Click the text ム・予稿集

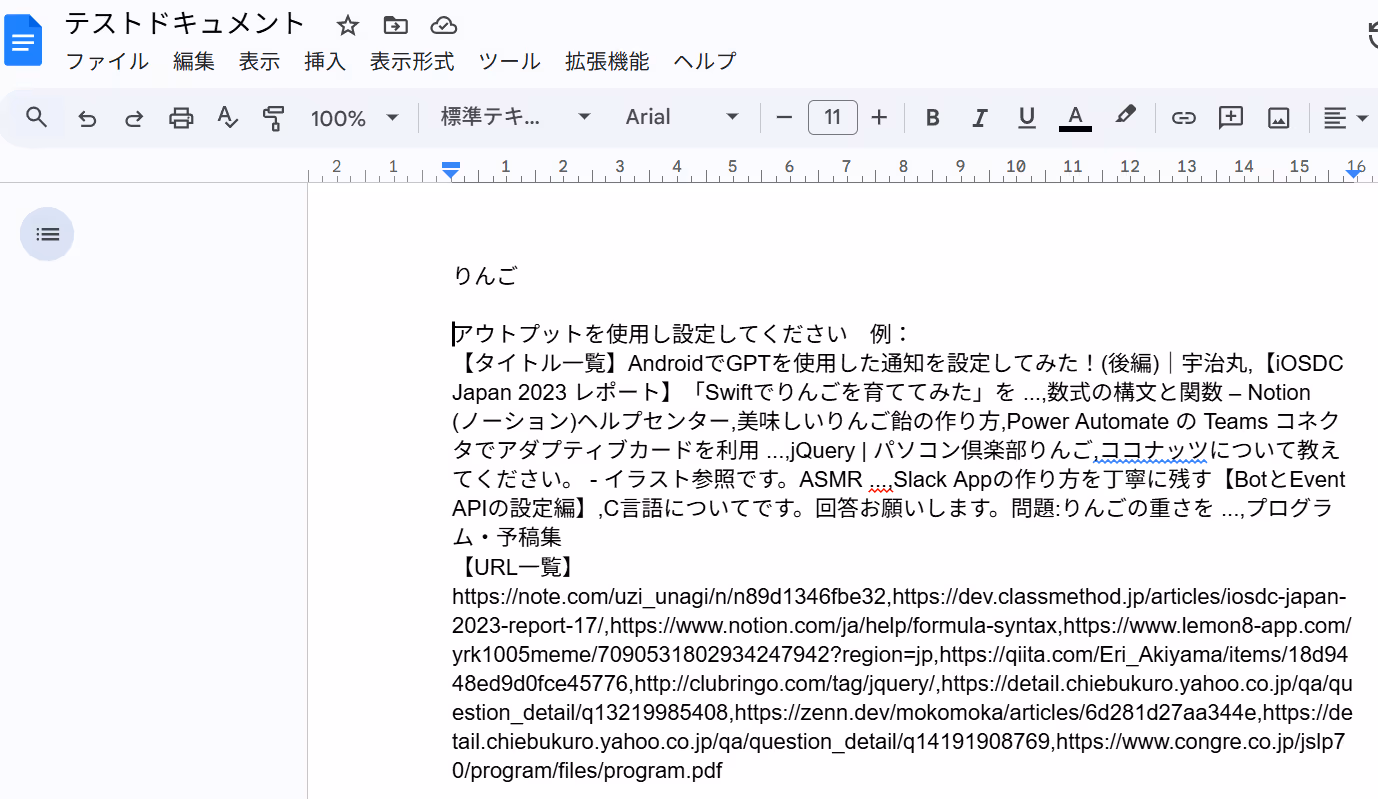[x=507, y=537]
